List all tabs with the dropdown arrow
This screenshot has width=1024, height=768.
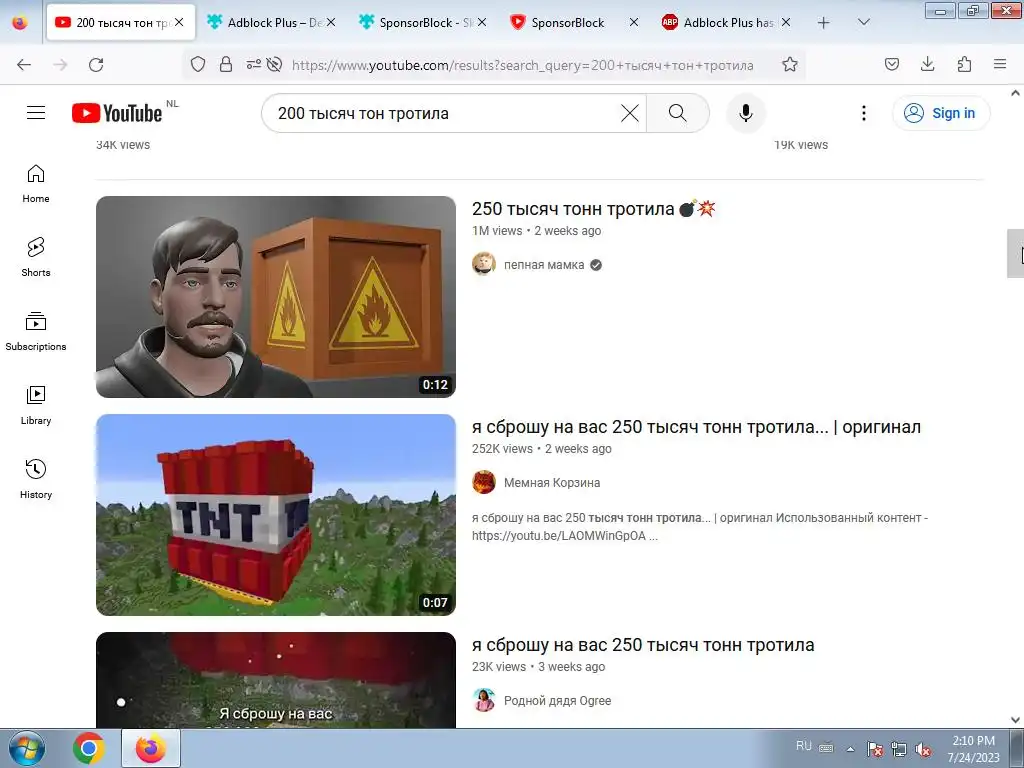click(x=863, y=22)
